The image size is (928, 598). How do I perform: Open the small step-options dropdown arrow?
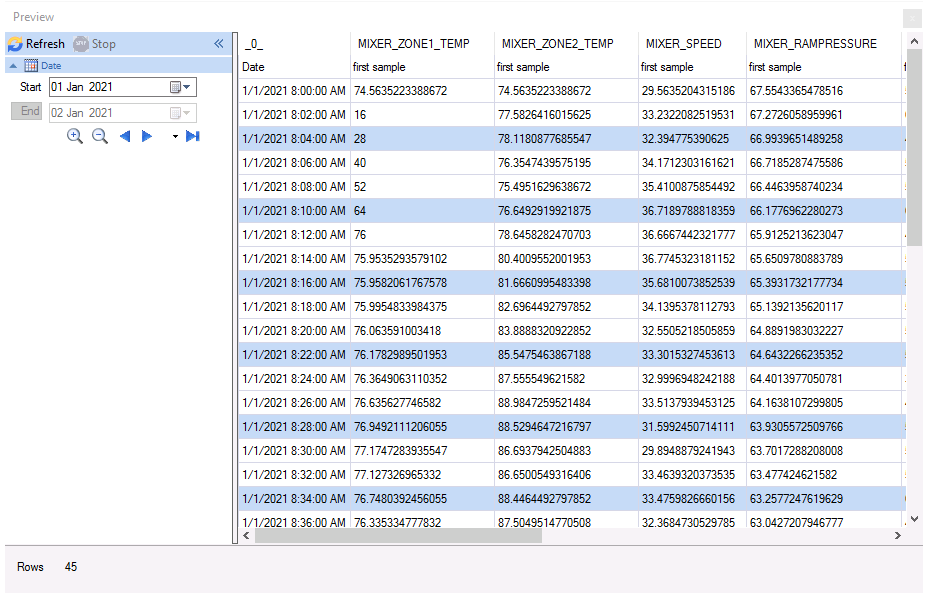tap(175, 137)
